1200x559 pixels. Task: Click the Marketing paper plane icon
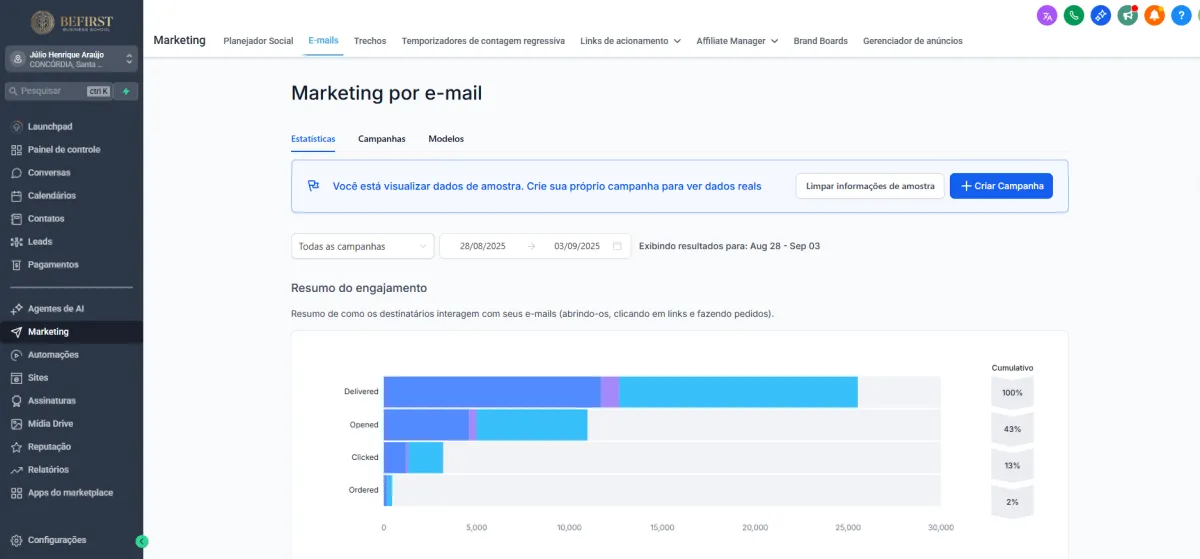pyautogui.click(x=16, y=332)
